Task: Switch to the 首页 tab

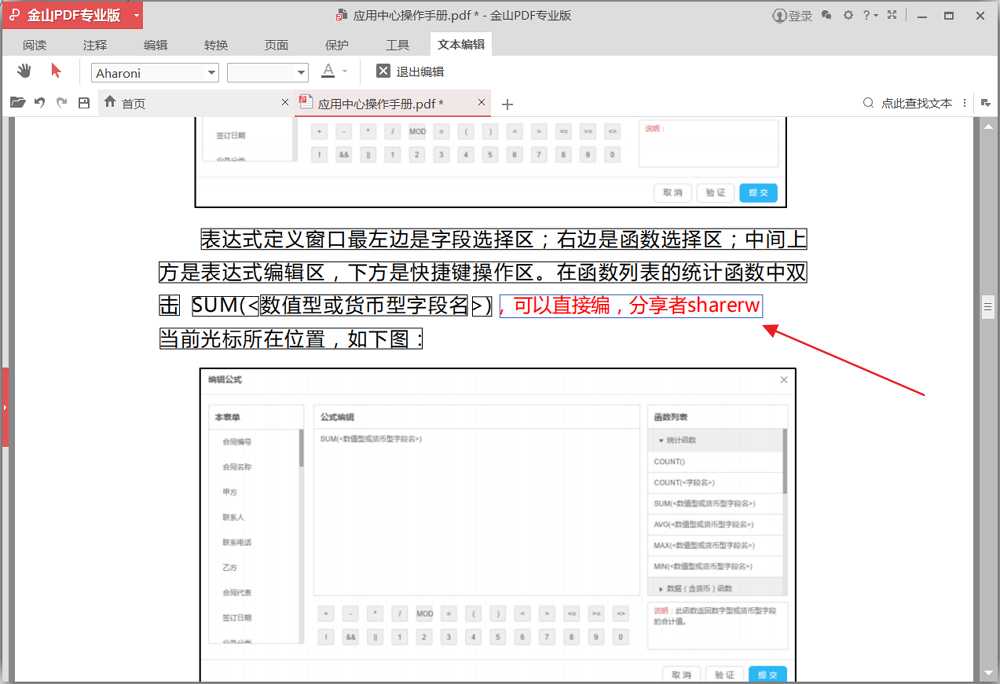Action: 133,102
